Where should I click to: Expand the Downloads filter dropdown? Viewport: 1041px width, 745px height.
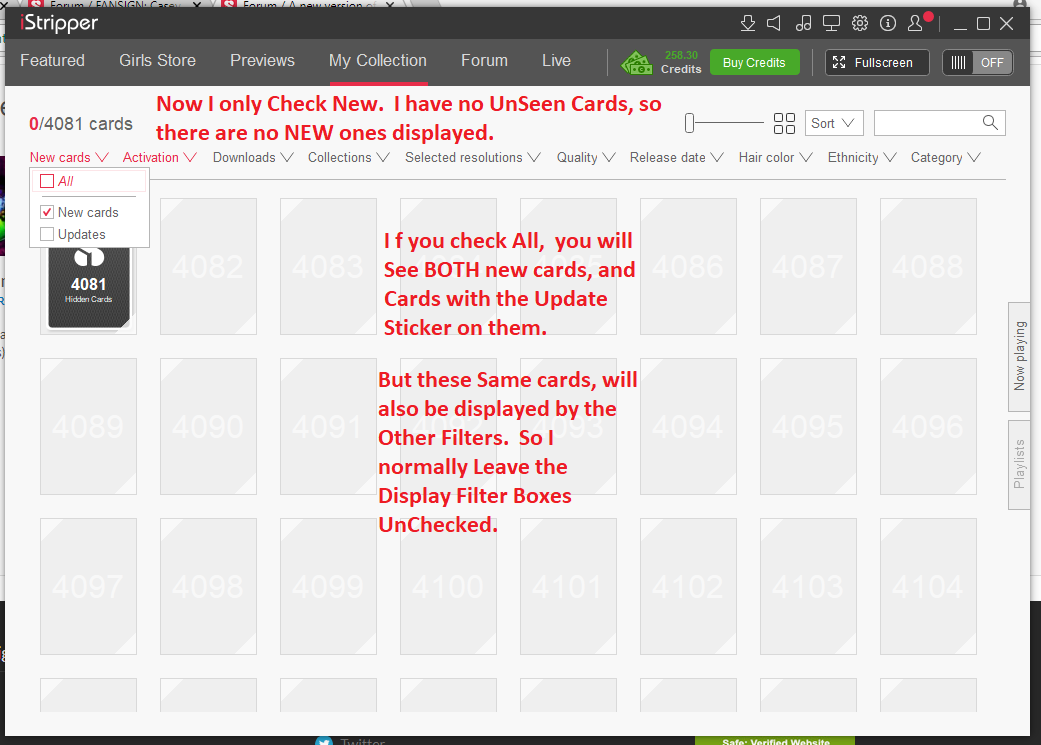point(253,158)
